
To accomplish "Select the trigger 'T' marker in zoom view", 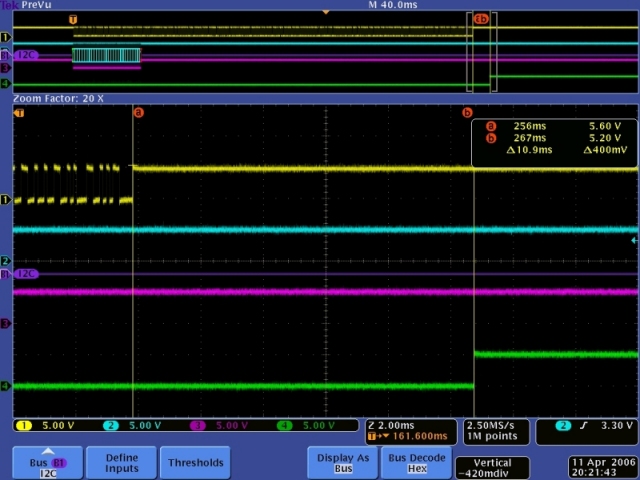I will pyautogui.click(x=17, y=113).
